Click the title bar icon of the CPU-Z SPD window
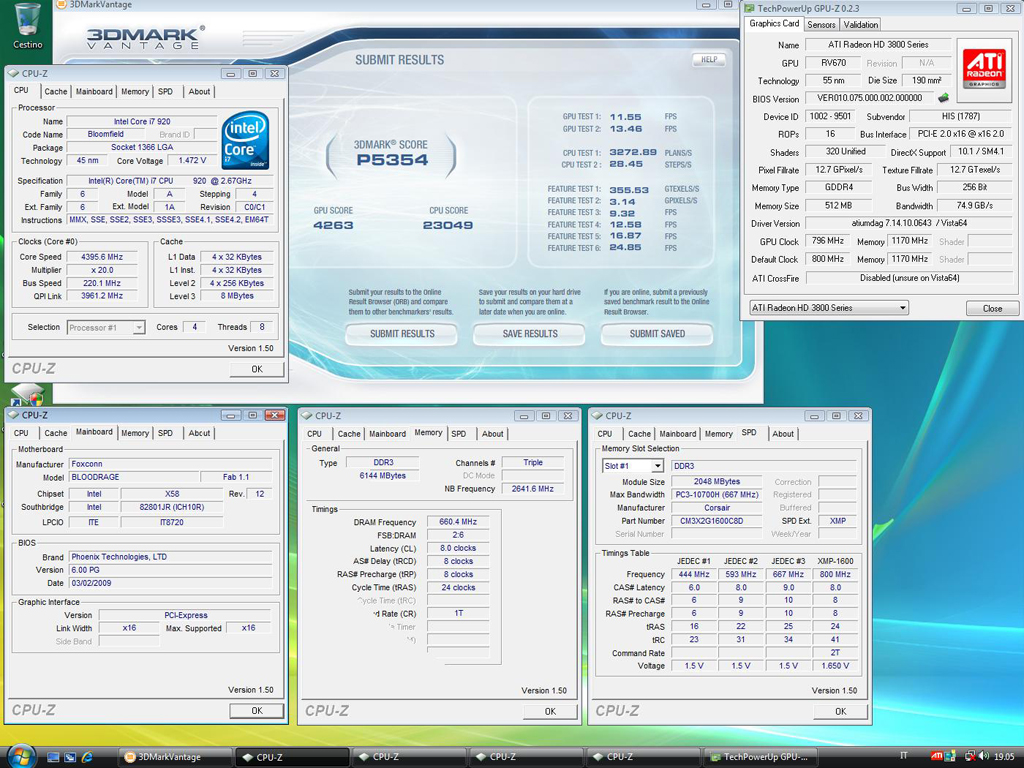 (596, 415)
